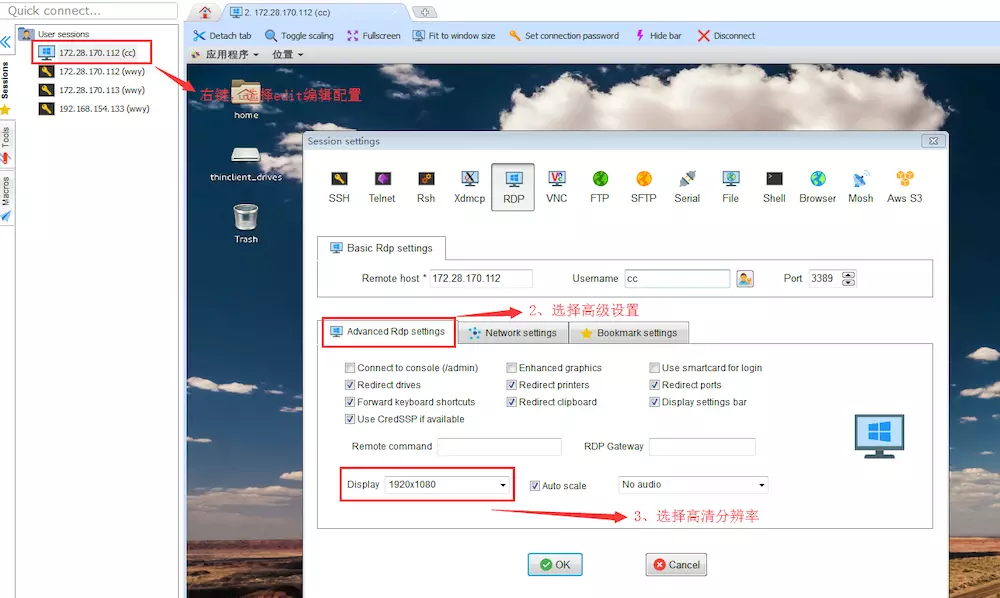Collapse the sidebar with double chevron
This screenshot has height=598, width=1000.
[6, 43]
